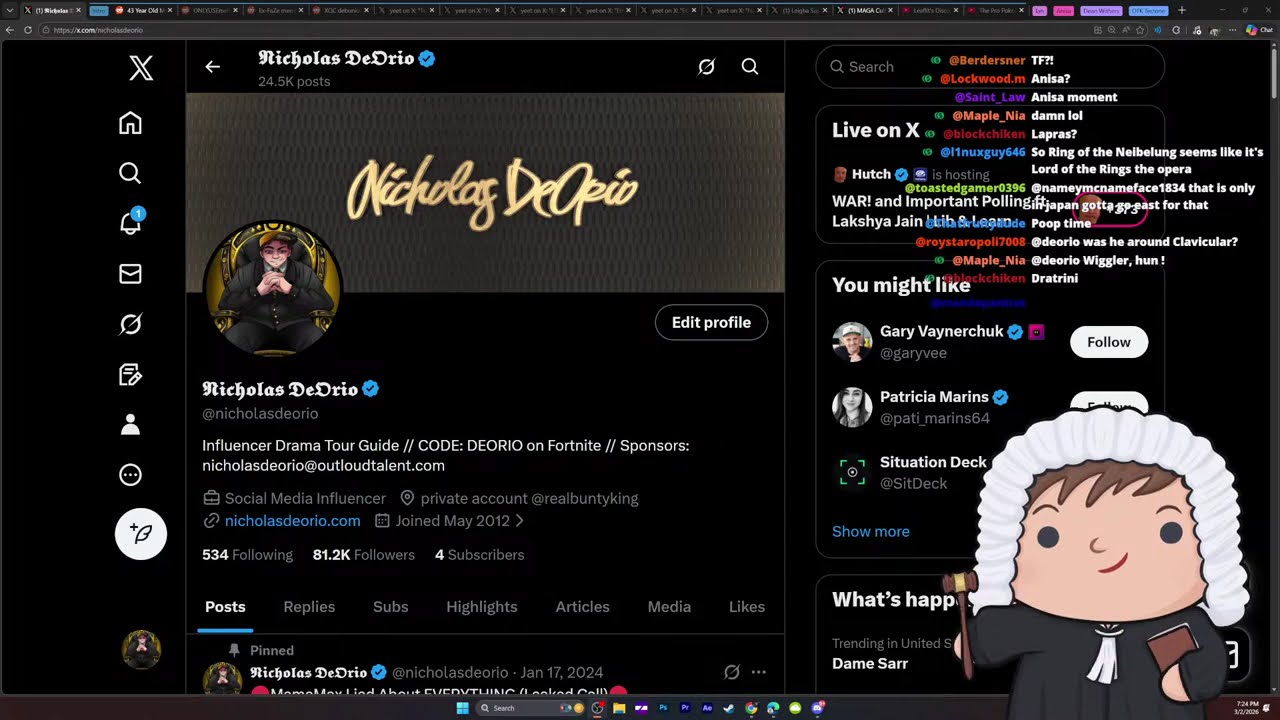
Task: Click verified badge next to profile name
Action: pos(371,389)
